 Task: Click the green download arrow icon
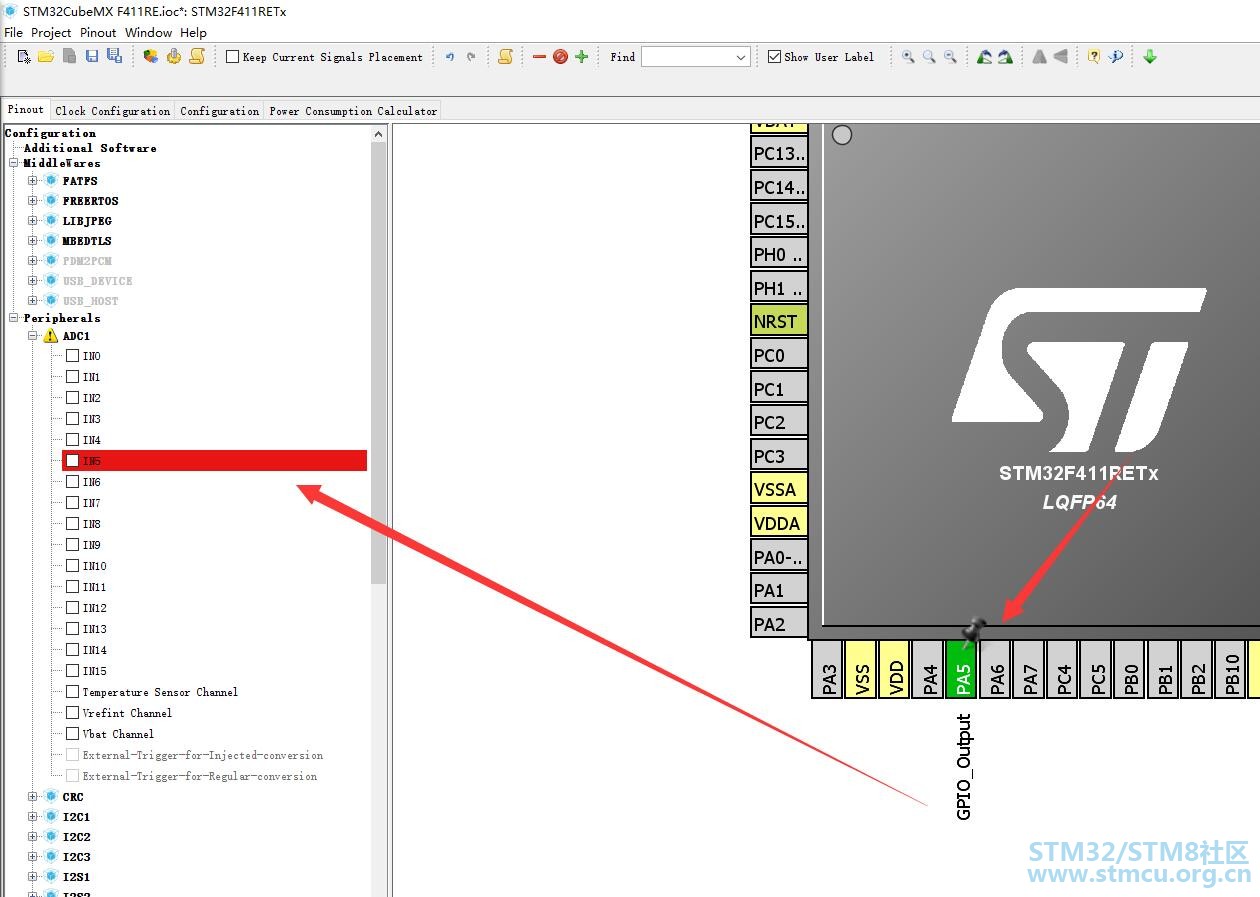coord(1150,57)
